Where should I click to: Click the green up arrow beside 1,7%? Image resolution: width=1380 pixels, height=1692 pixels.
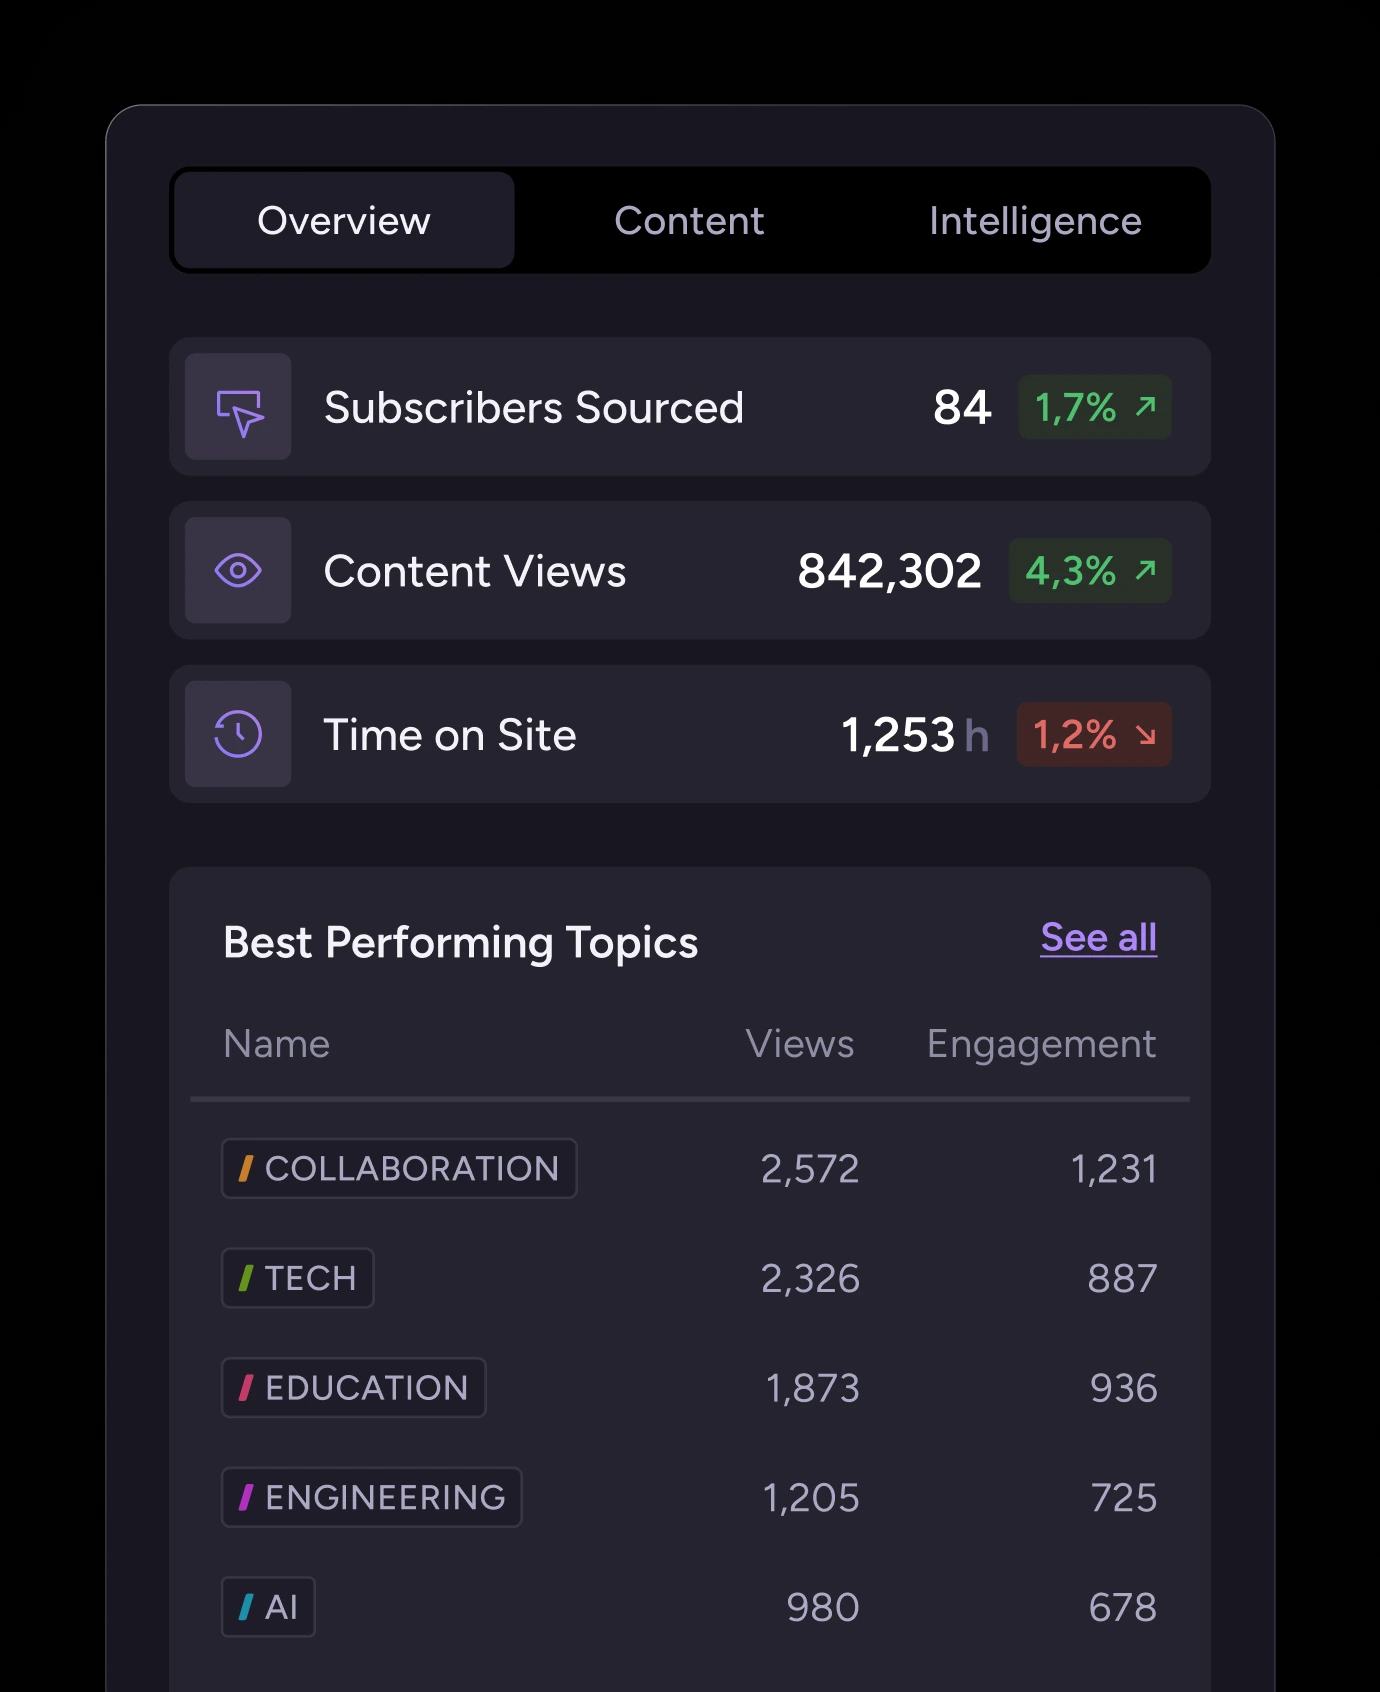coord(1146,406)
